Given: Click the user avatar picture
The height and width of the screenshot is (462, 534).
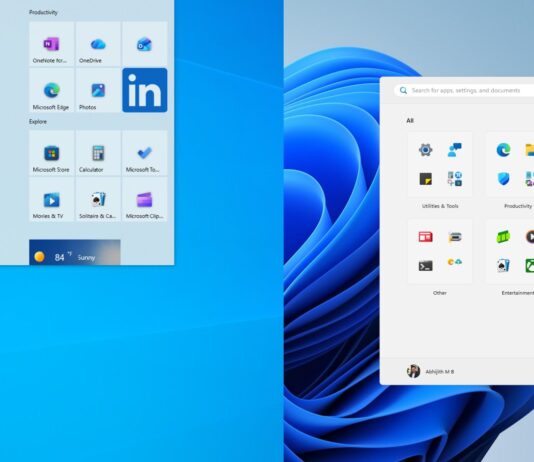Looking at the screenshot, I should click(x=413, y=371).
